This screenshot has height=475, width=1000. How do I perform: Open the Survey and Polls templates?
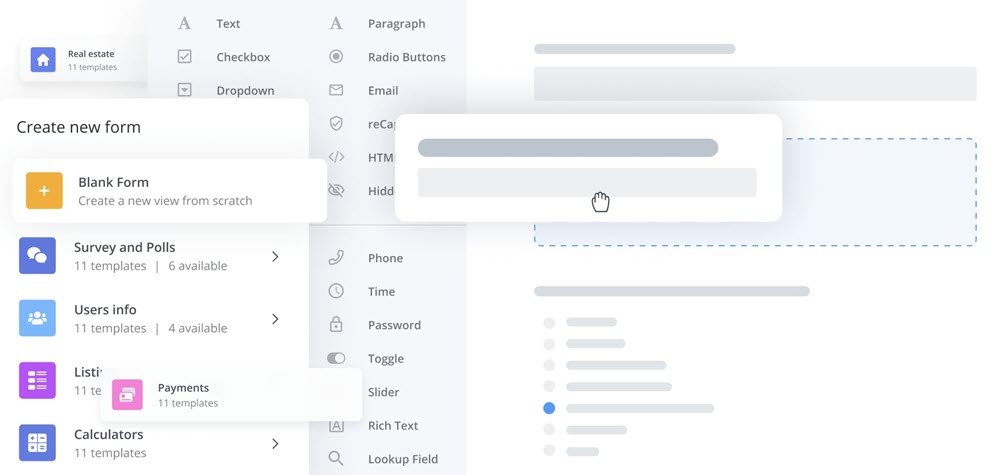(151, 256)
